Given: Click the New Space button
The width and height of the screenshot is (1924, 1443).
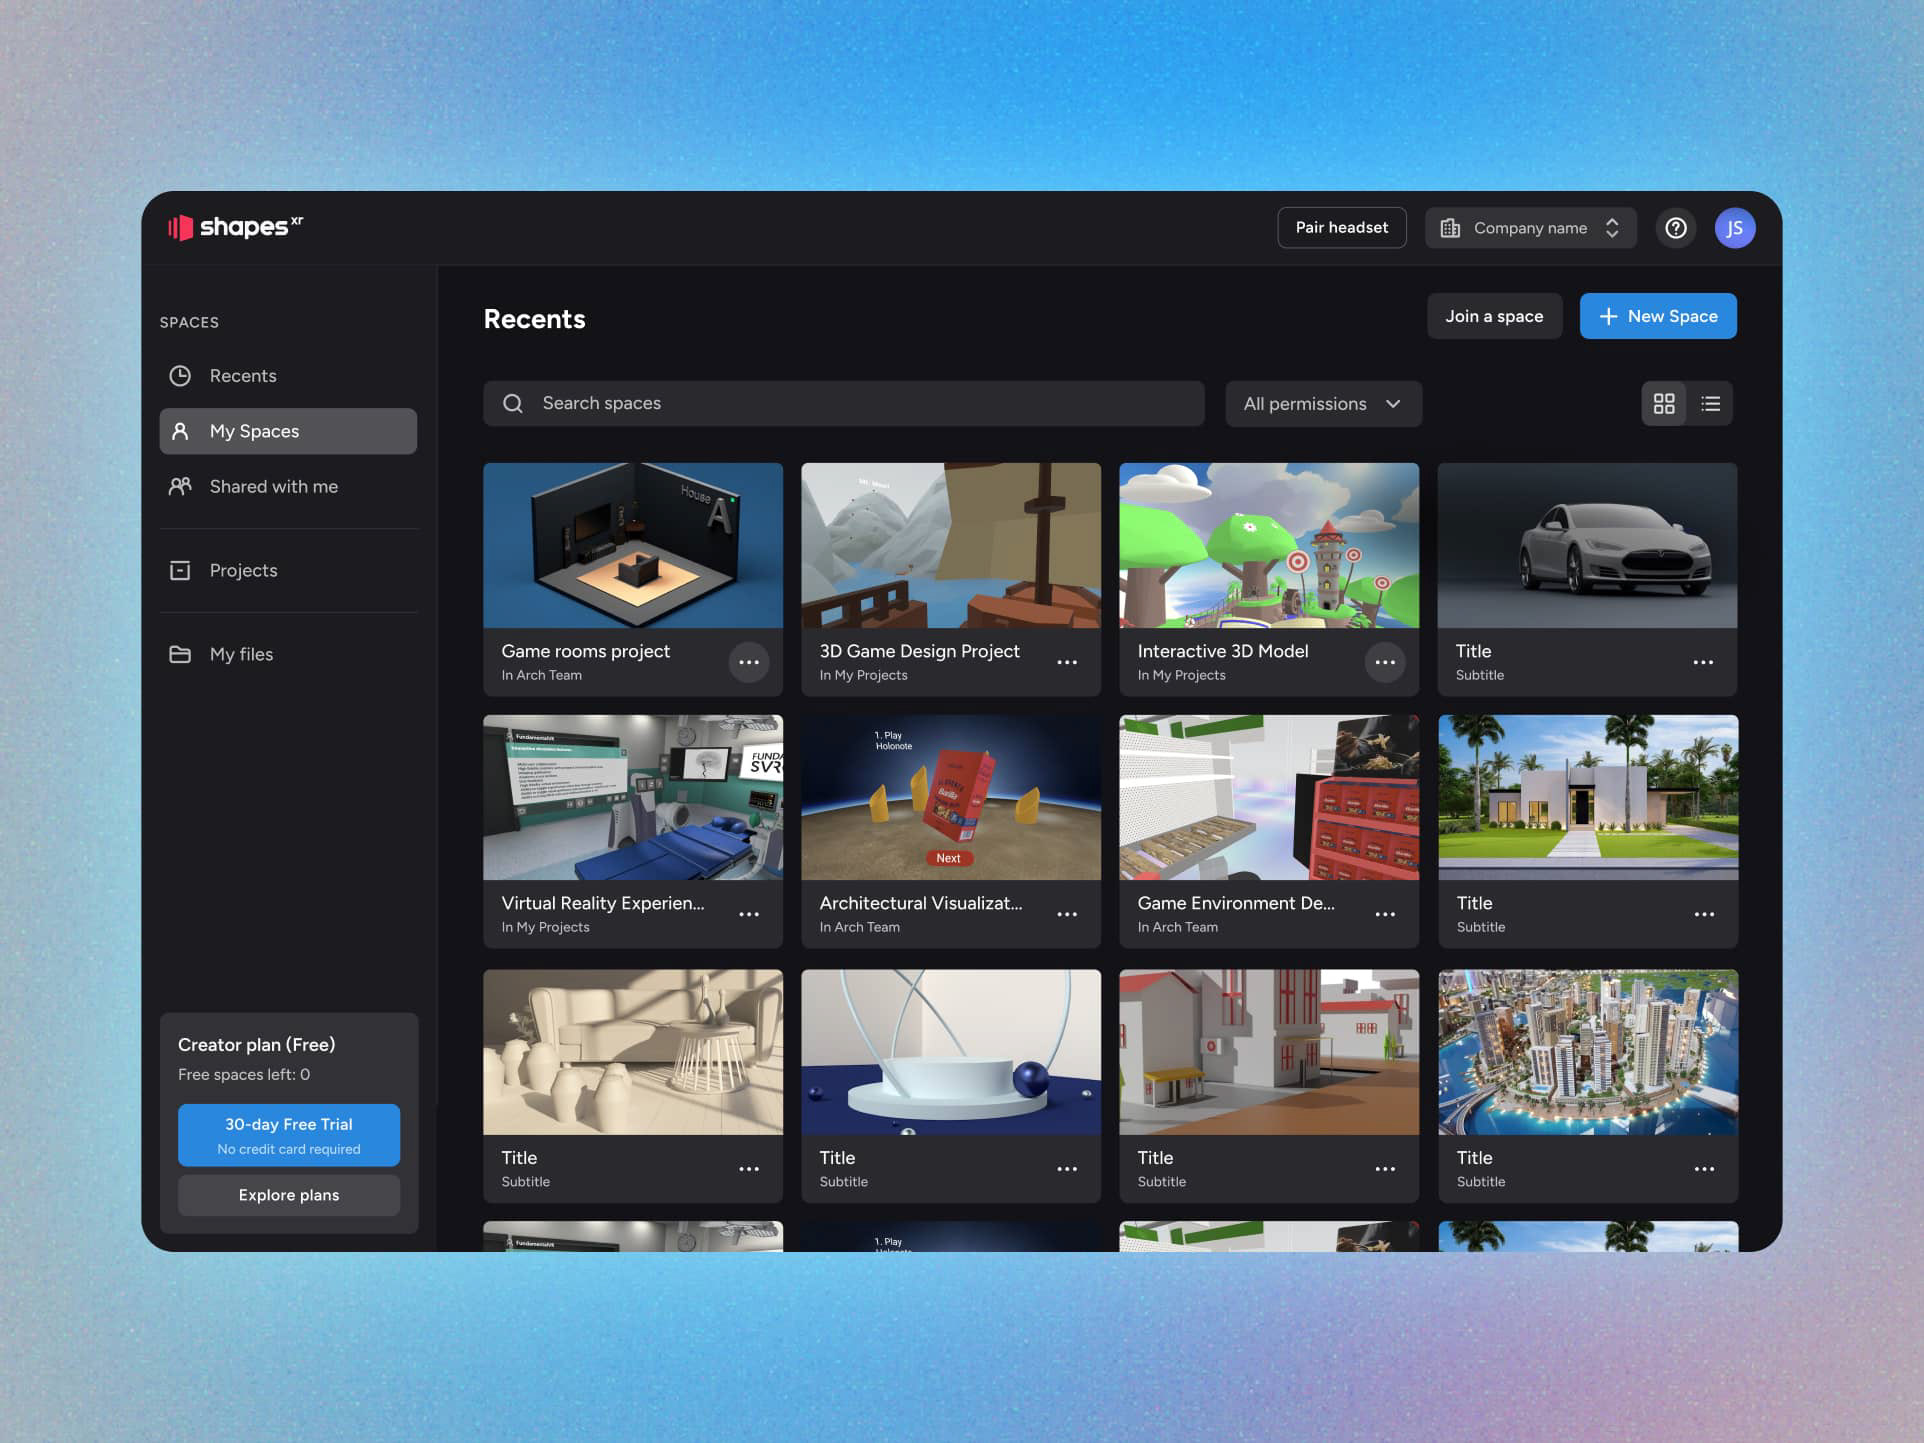Looking at the screenshot, I should click(x=1657, y=316).
